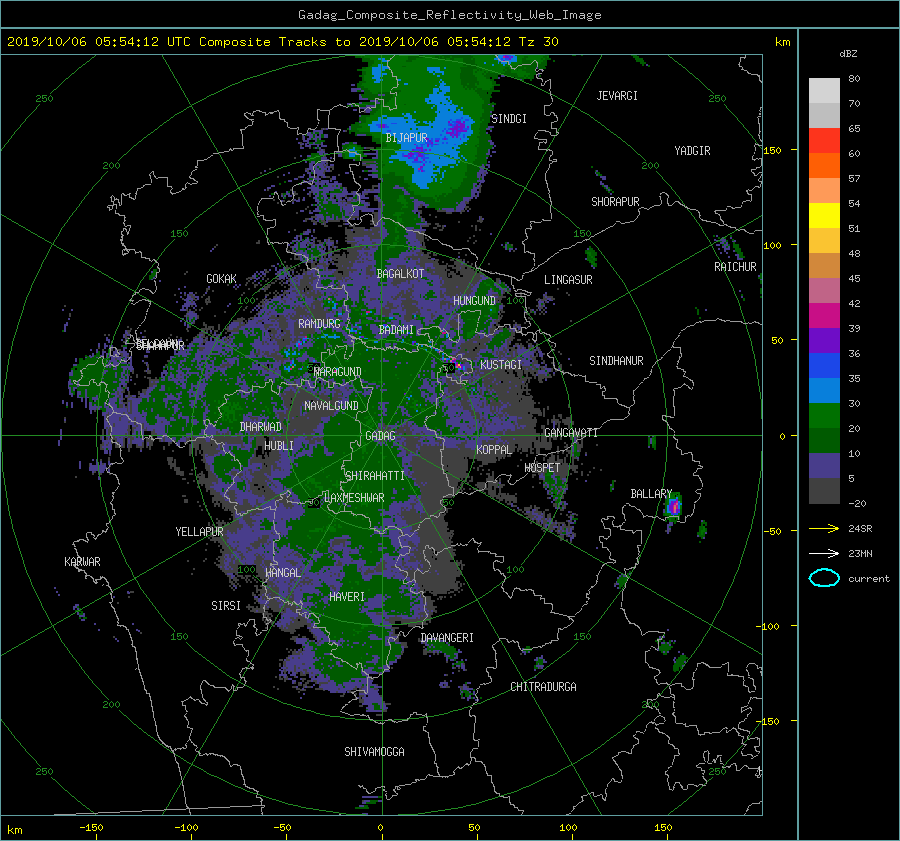This screenshot has width=900, height=841.
Task: Click the 100 tick on the bottom axis
Action: (568, 827)
